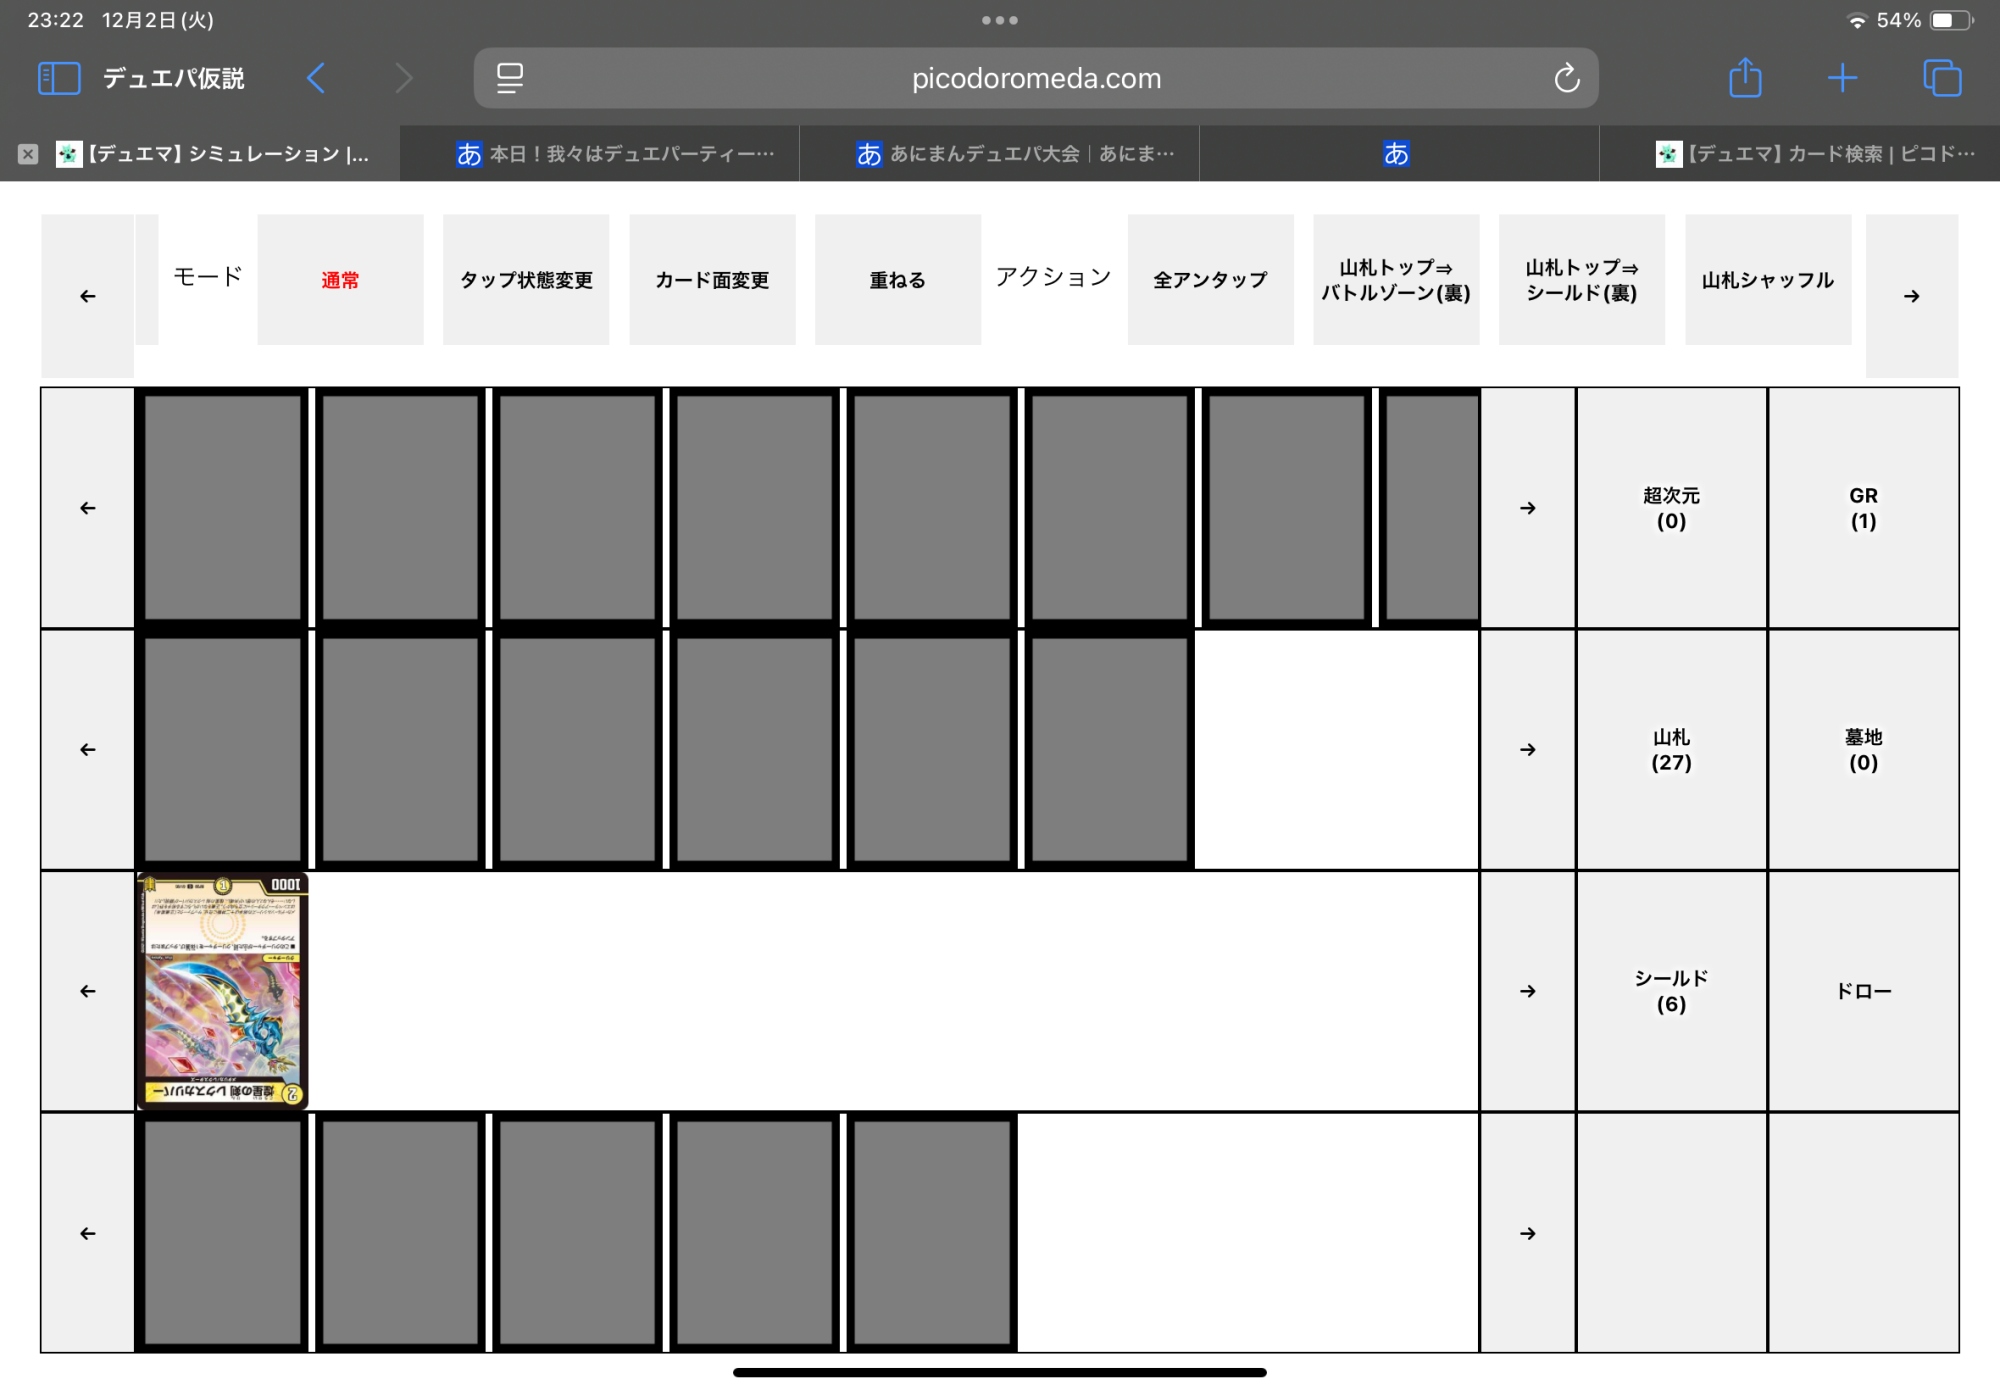
Task: Open a new tab with plus icon
Action: coord(1842,78)
